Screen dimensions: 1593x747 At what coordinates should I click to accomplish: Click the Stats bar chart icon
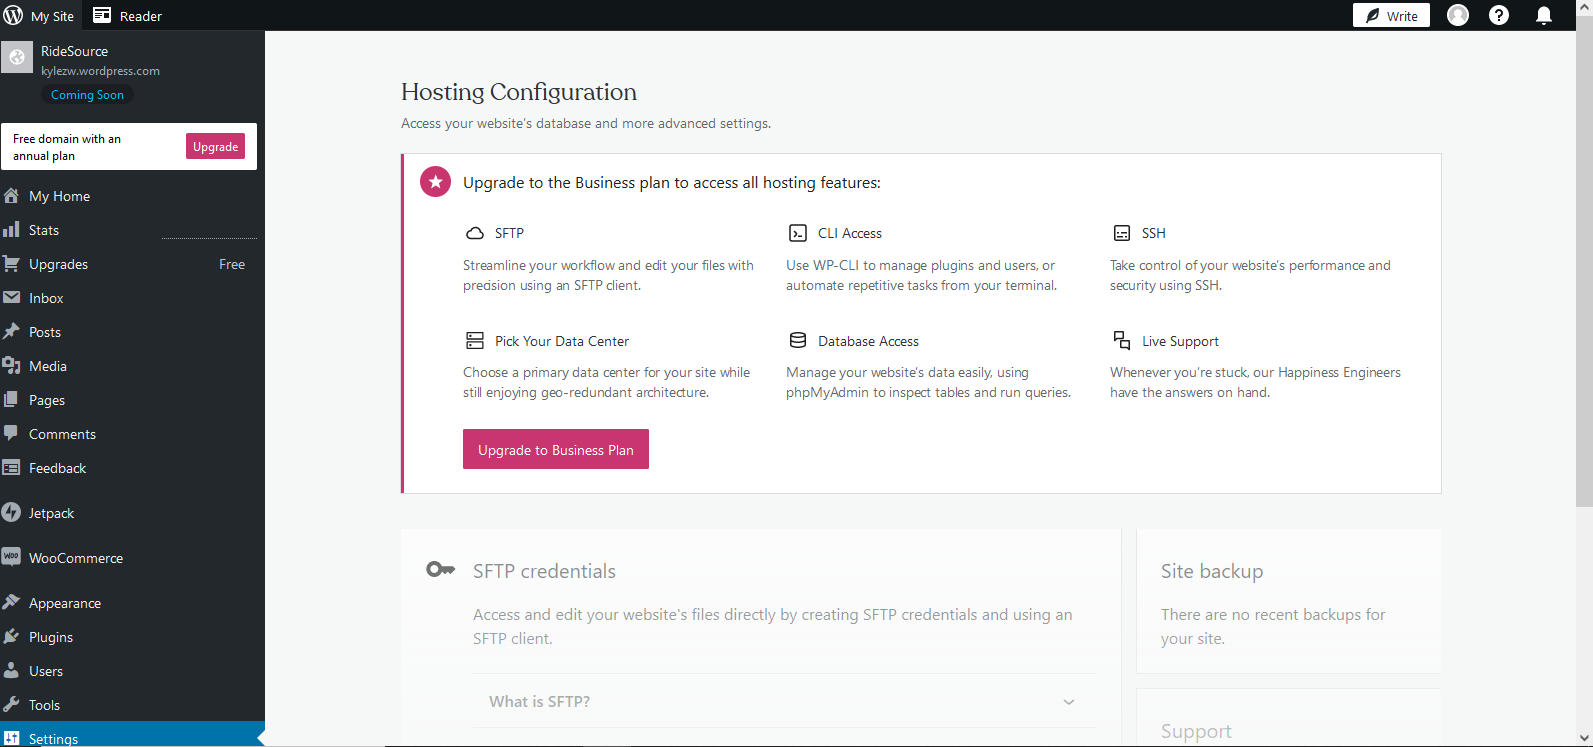[12, 230]
